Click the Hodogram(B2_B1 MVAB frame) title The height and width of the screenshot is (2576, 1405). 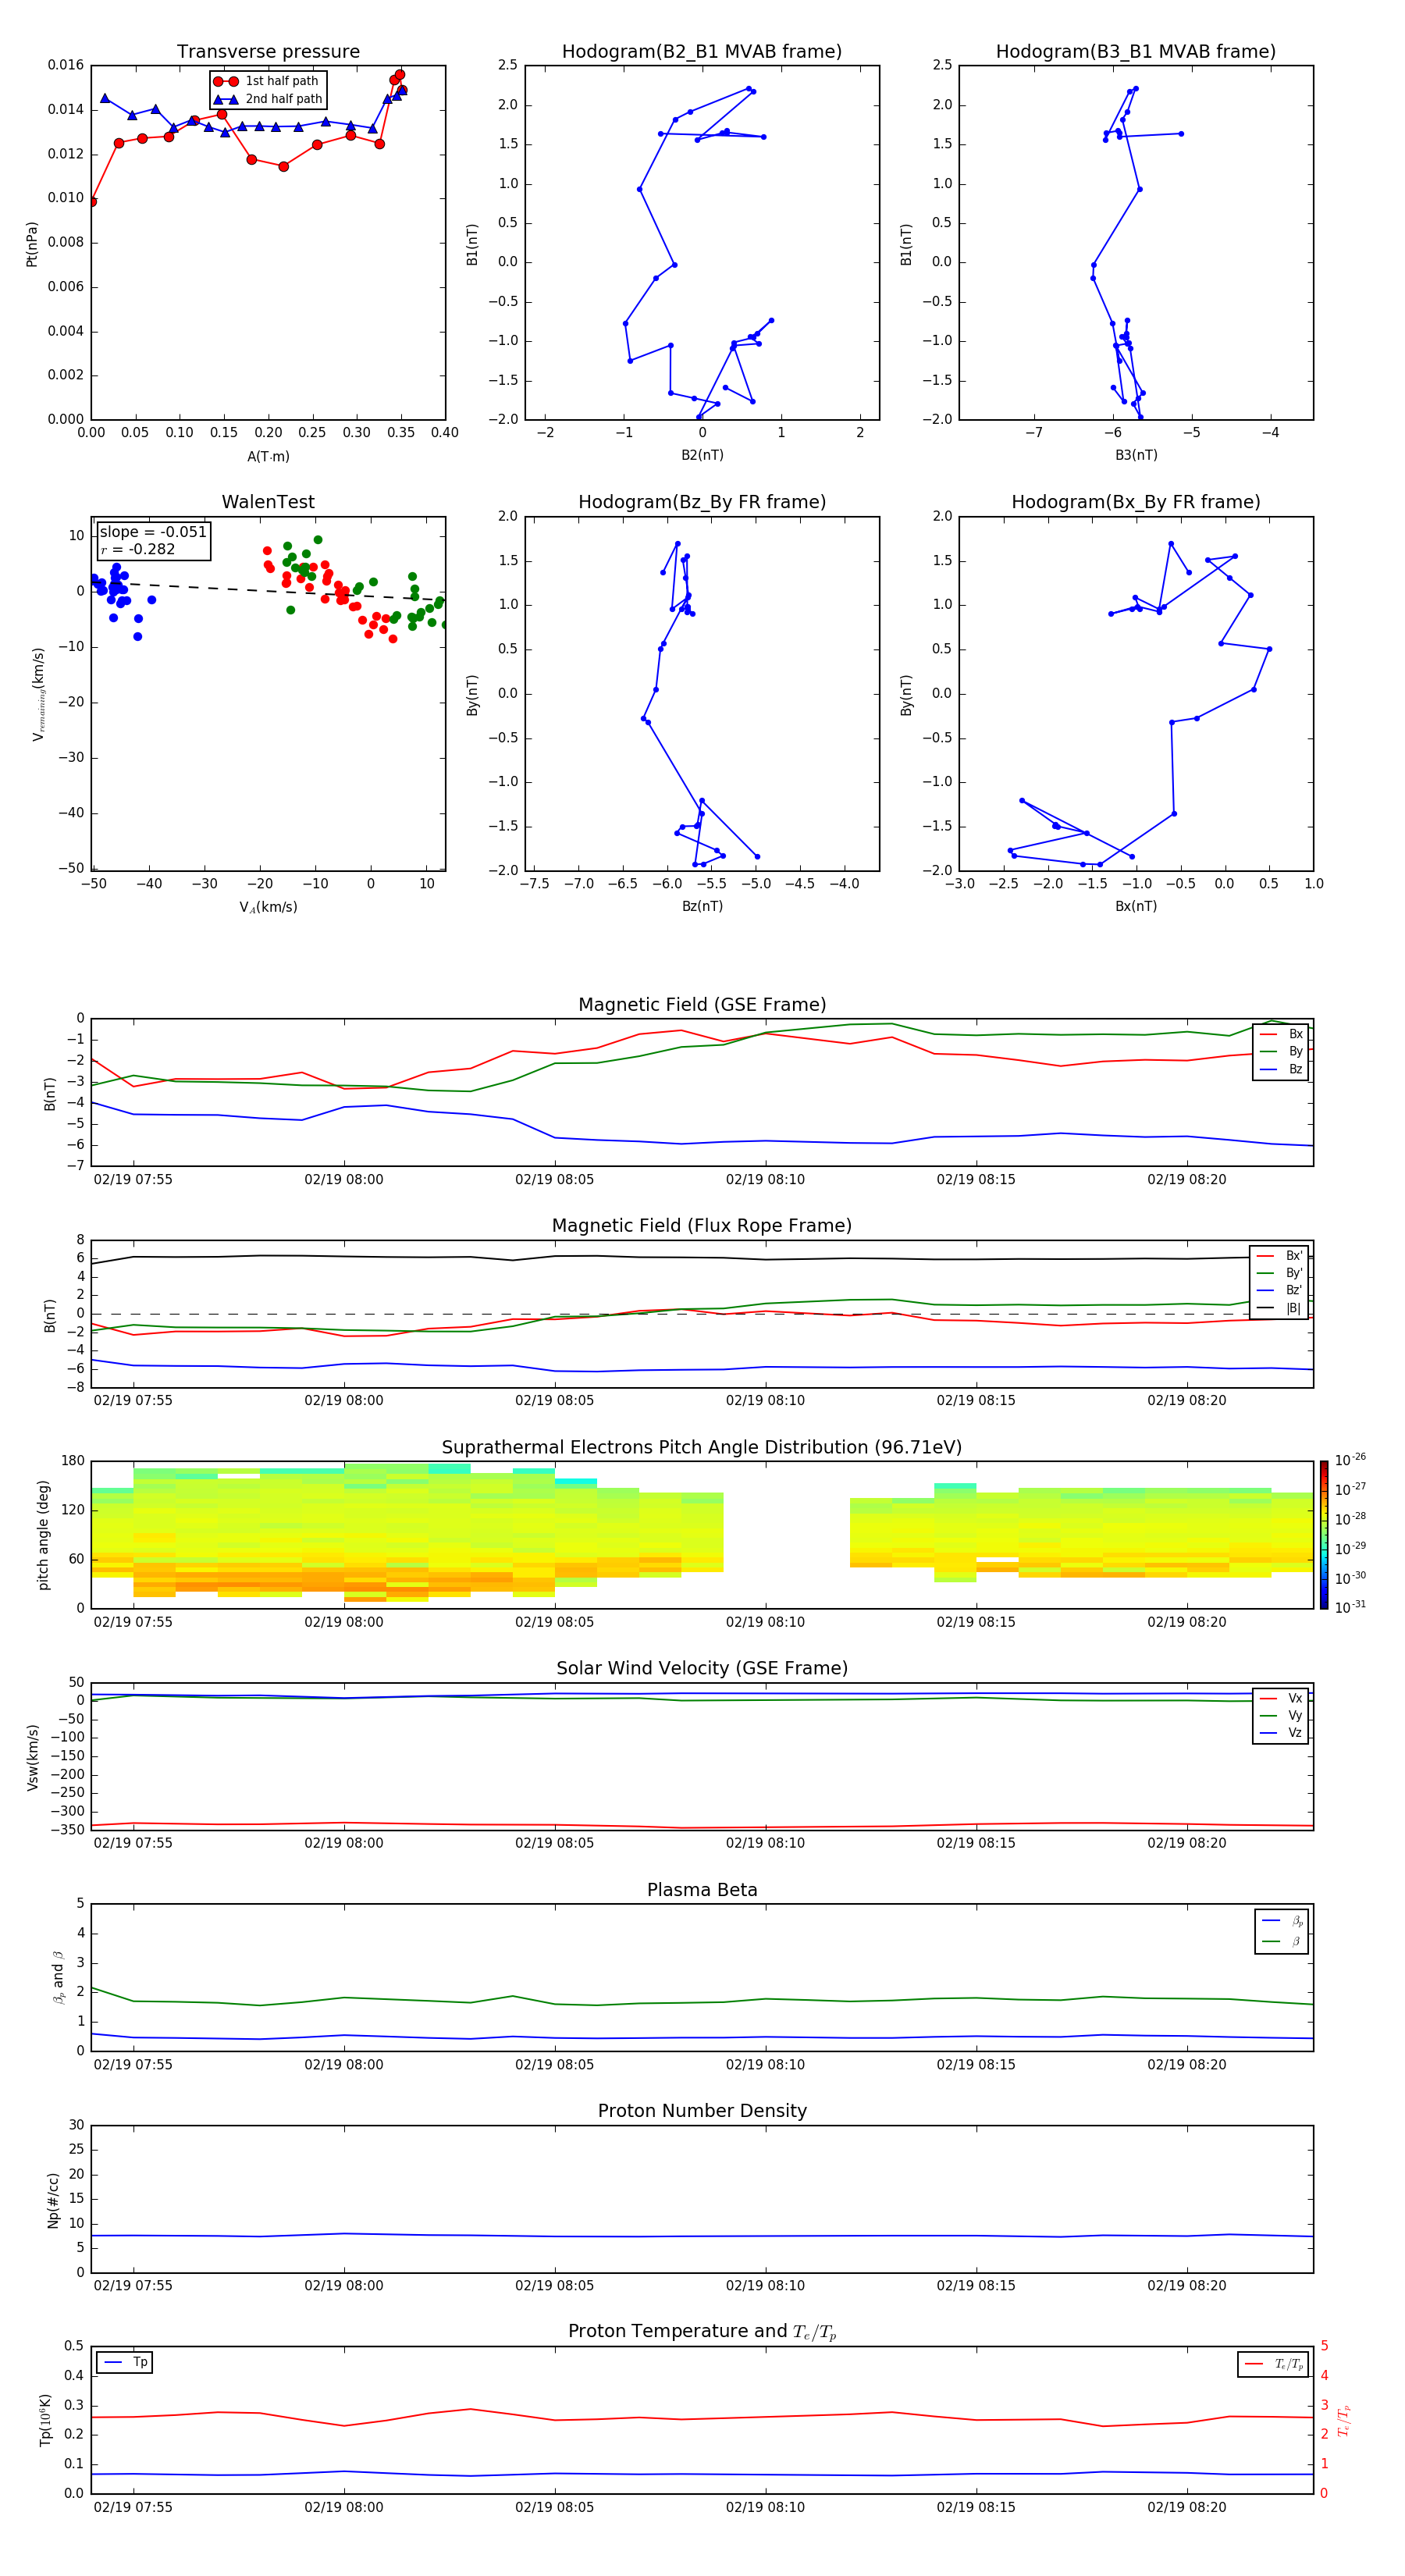[x=702, y=52]
